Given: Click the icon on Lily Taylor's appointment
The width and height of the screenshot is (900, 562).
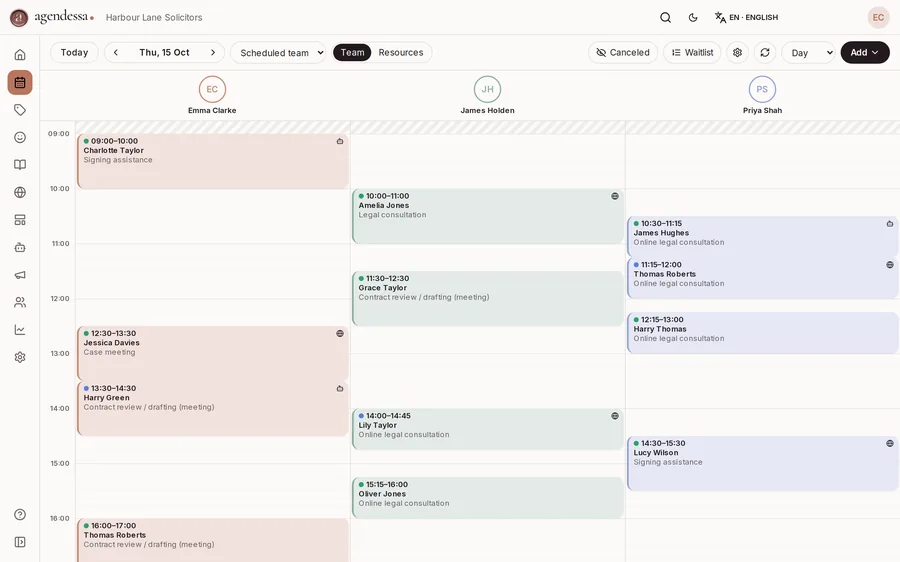Looking at the screenshot, I should 615,416.
